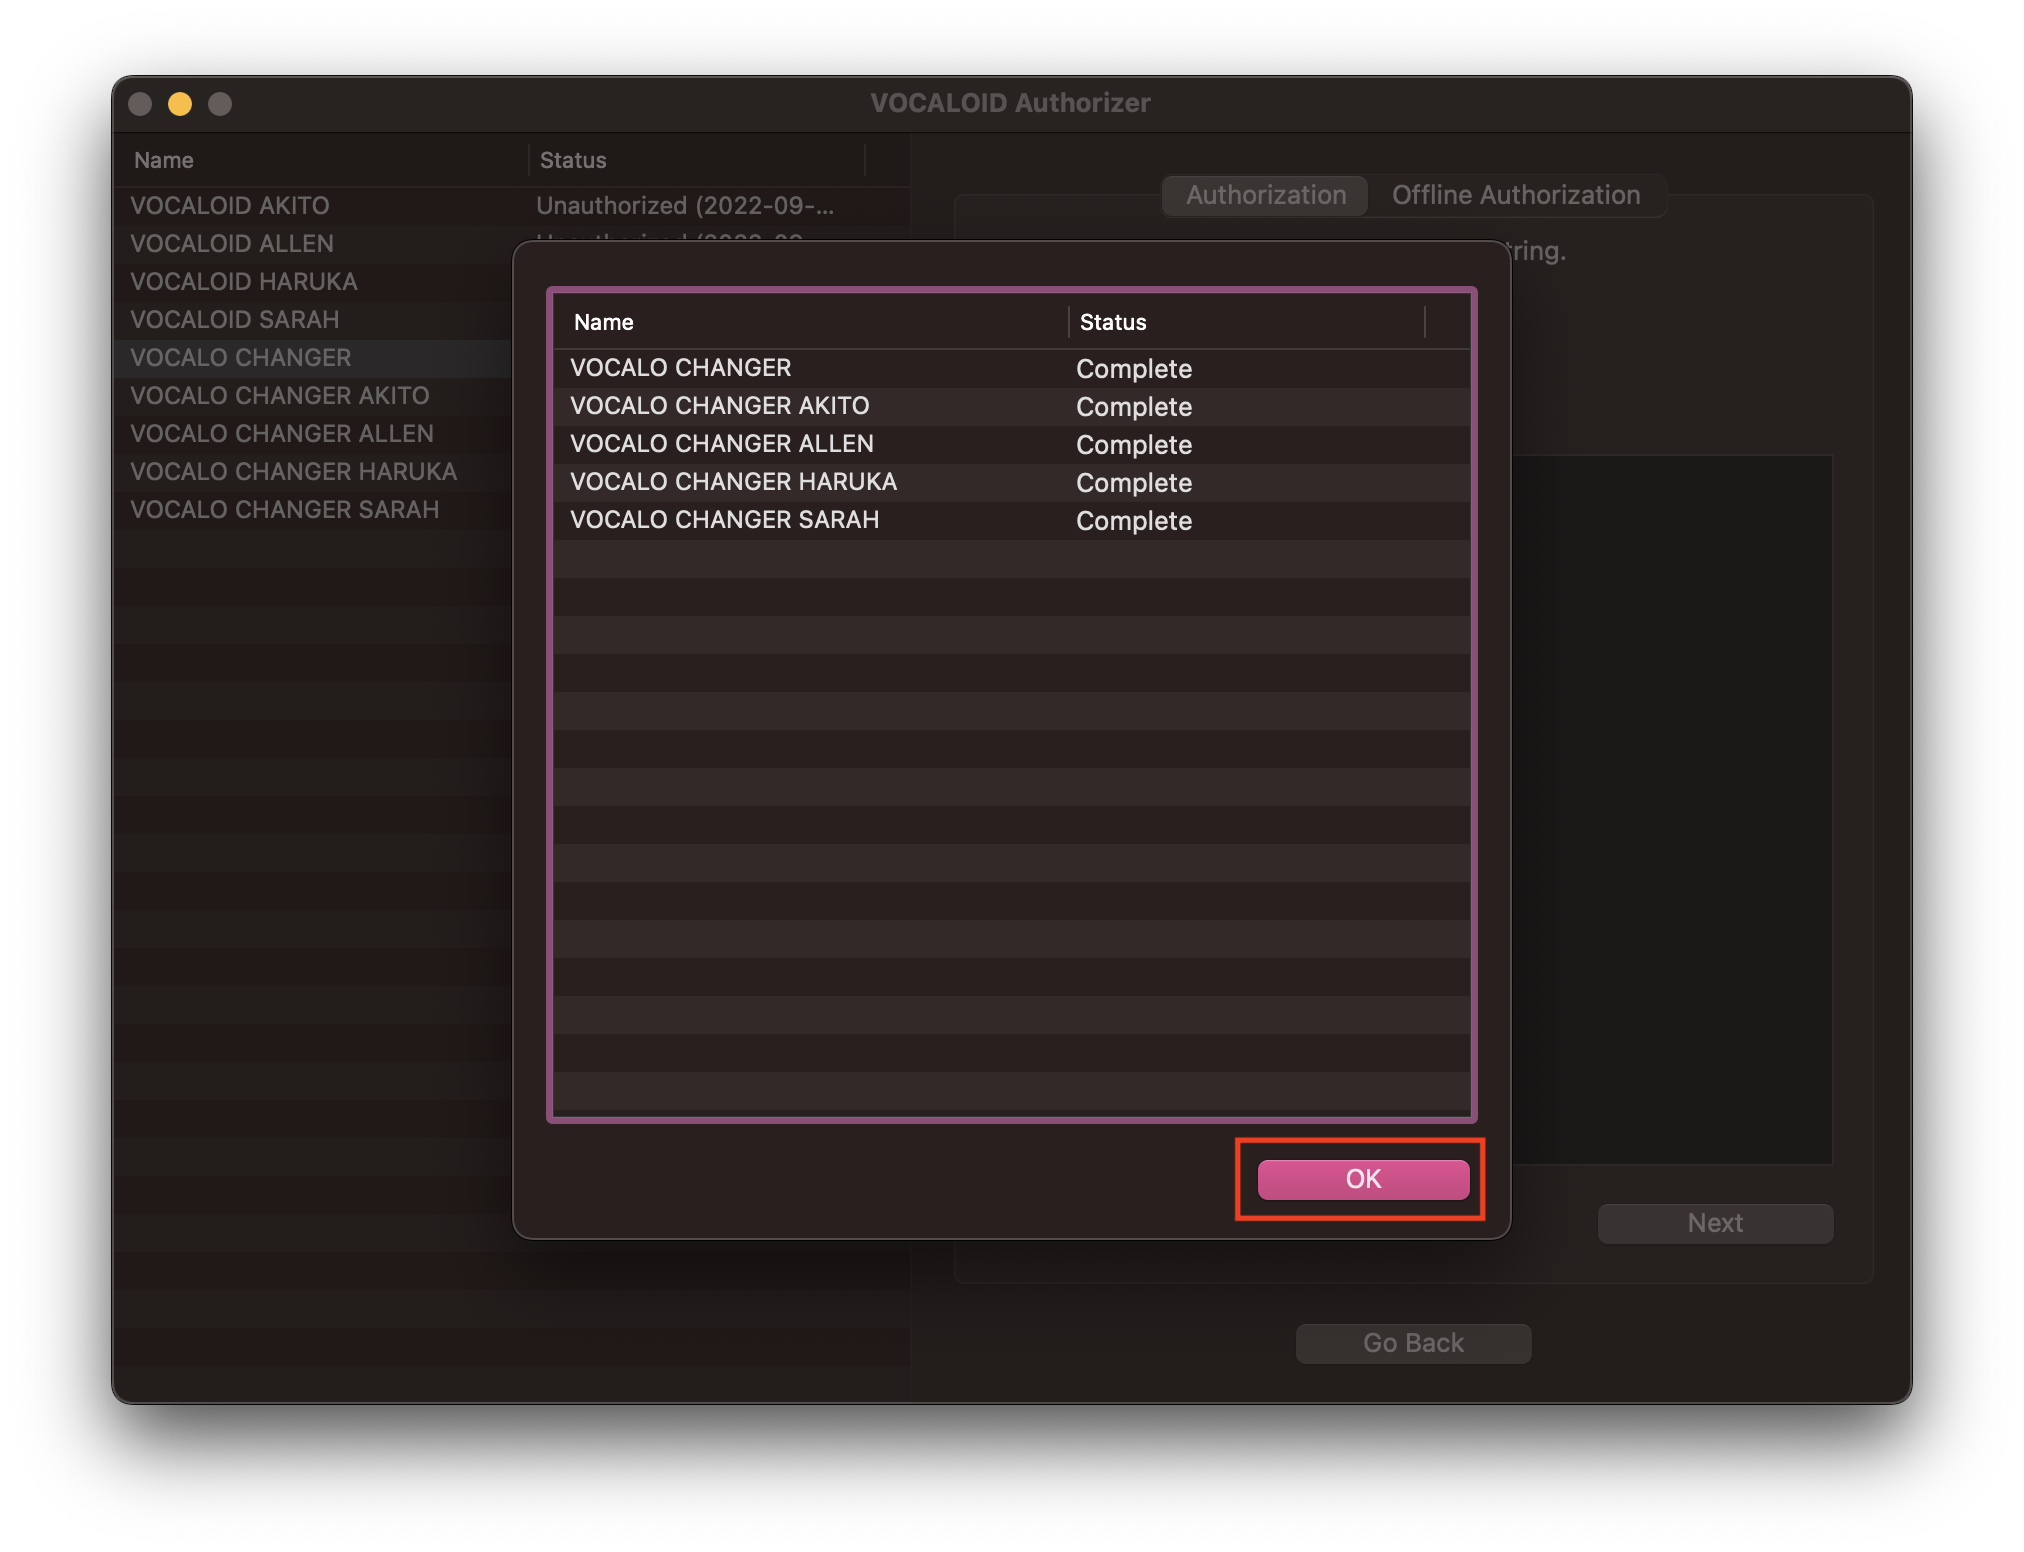
Task: Click the Next button
Action: click(1714, 1223)
